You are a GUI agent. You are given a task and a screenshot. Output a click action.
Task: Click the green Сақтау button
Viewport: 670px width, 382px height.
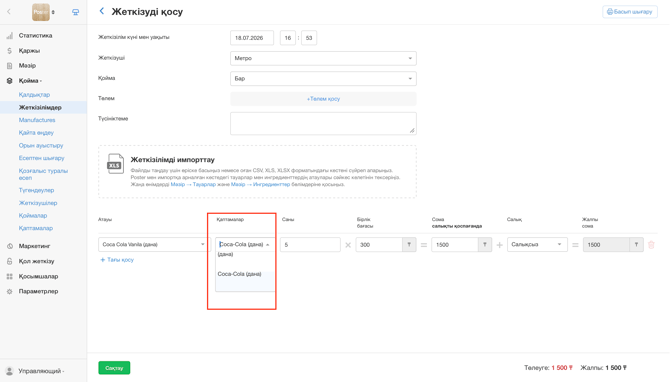coord(114,368)
